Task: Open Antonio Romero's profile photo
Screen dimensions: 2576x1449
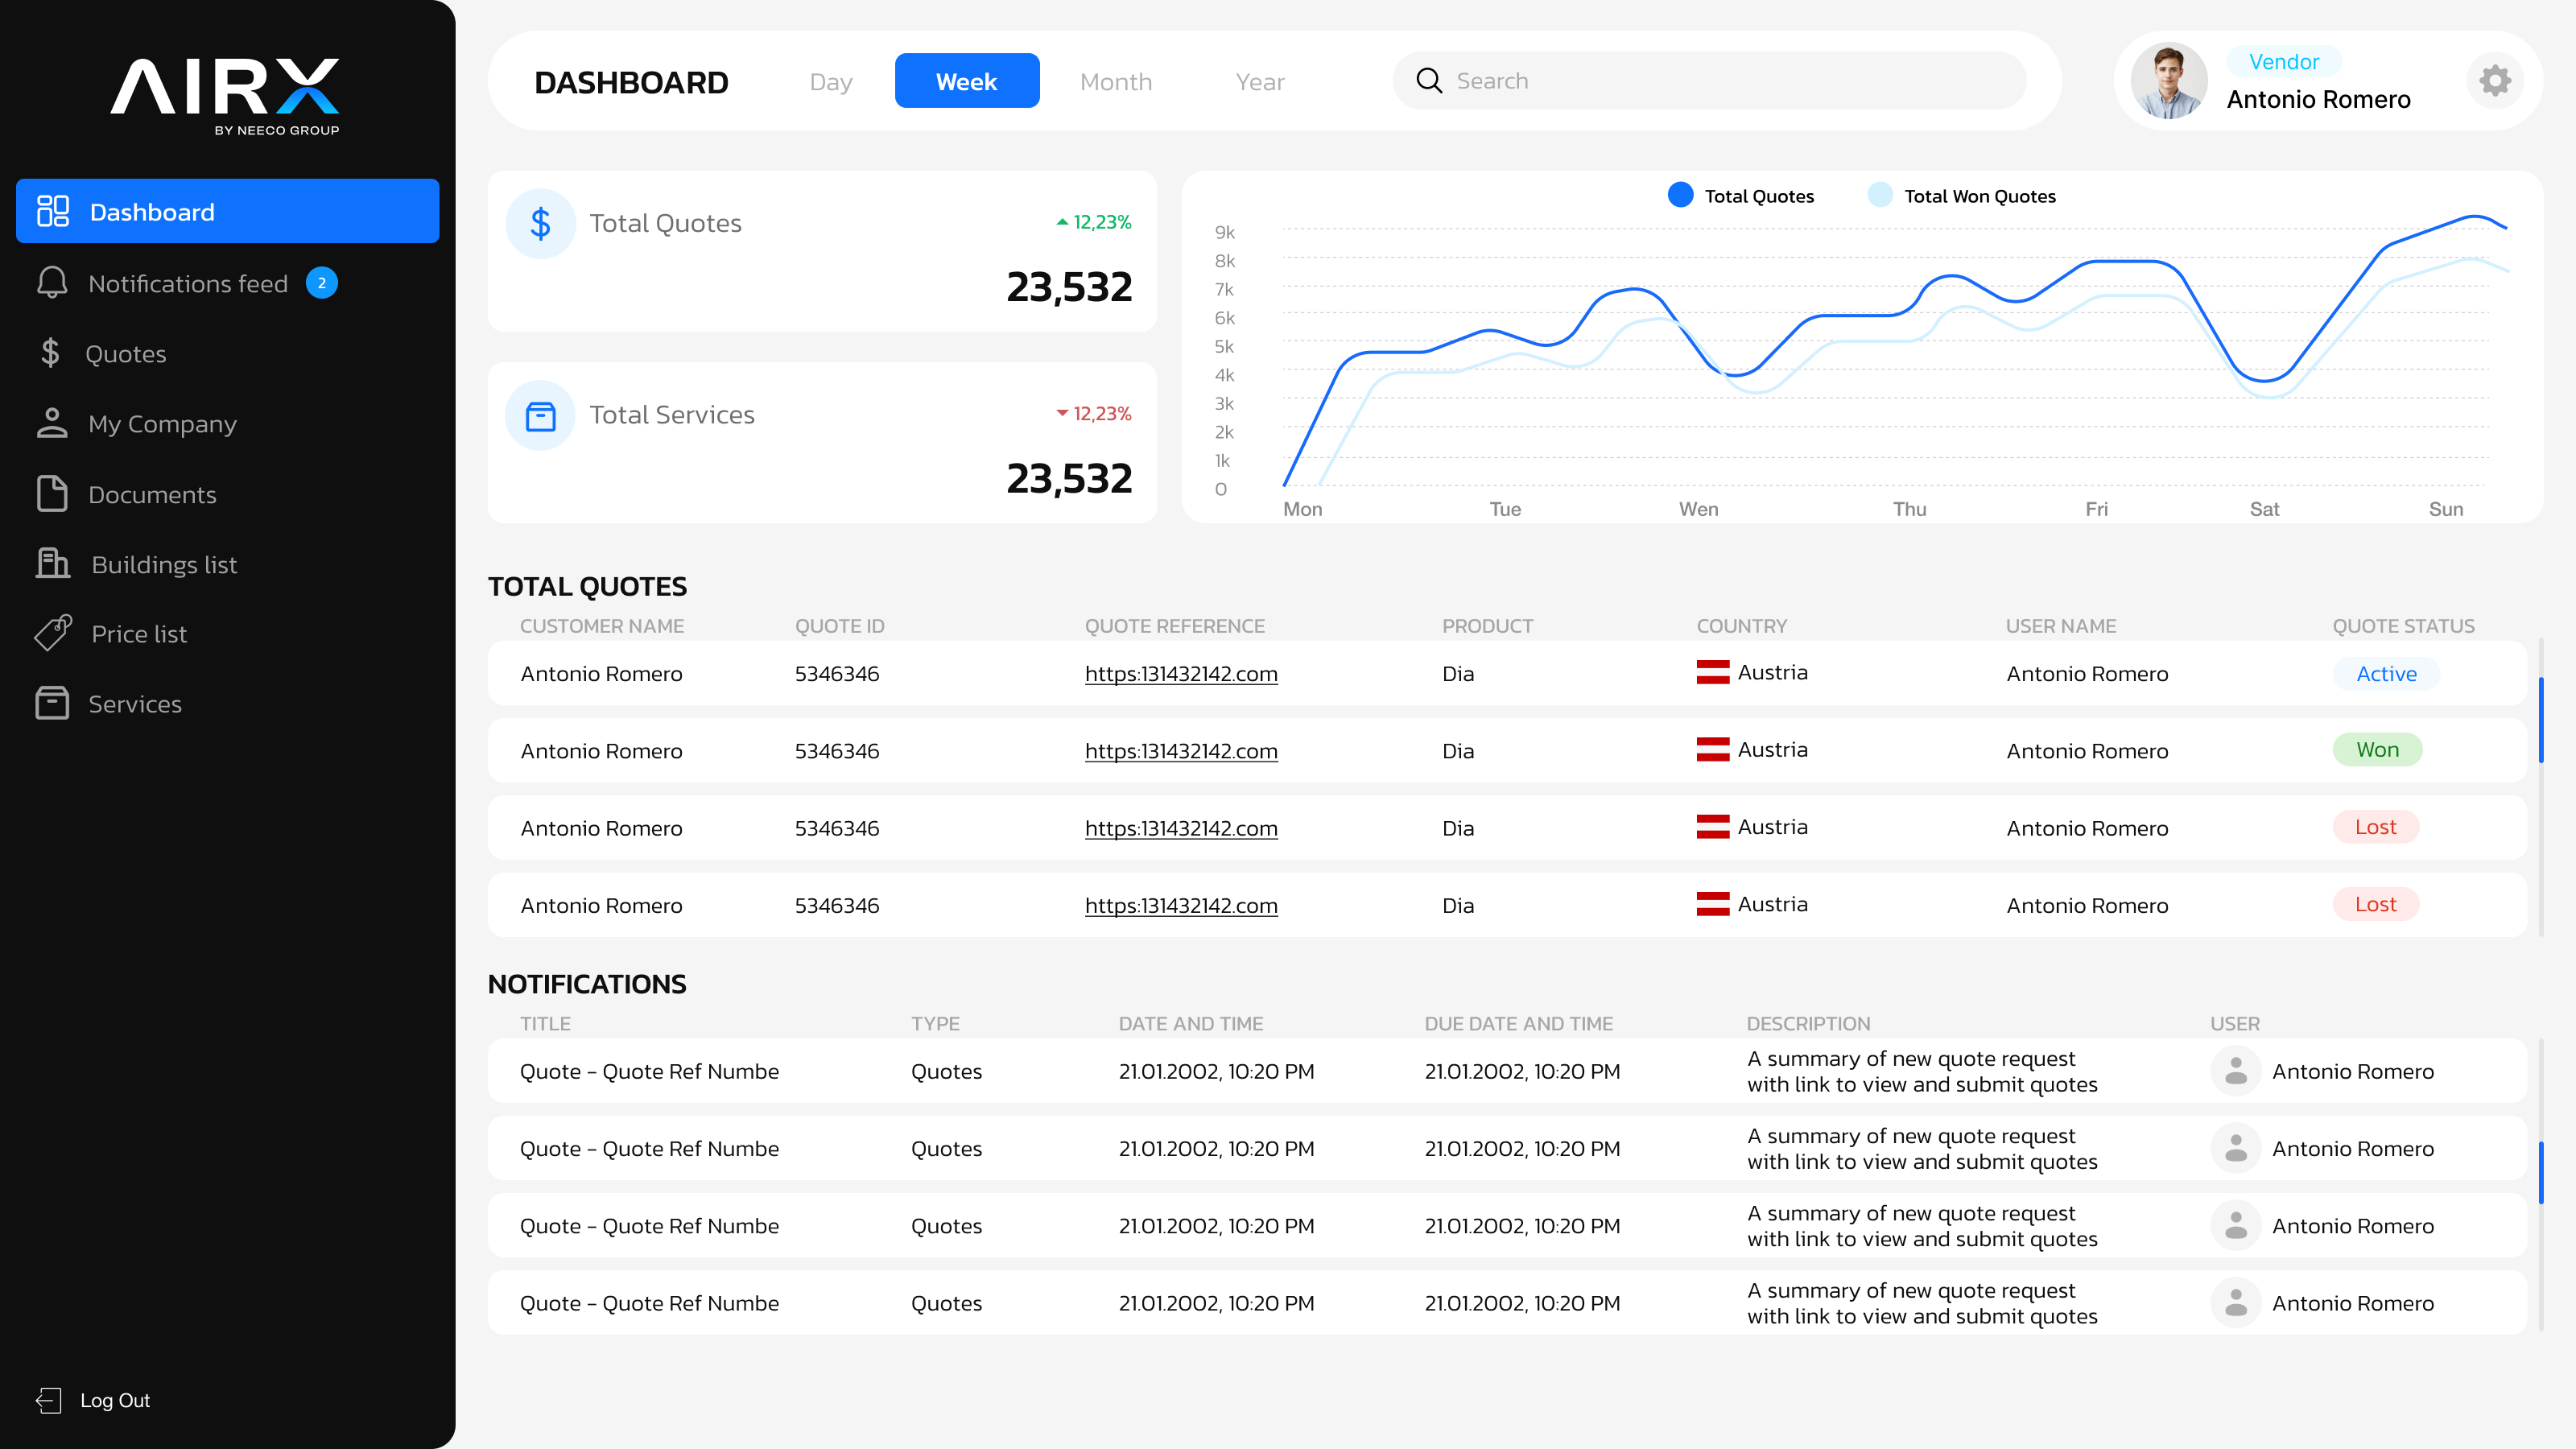Action: tap(2168, 81)
